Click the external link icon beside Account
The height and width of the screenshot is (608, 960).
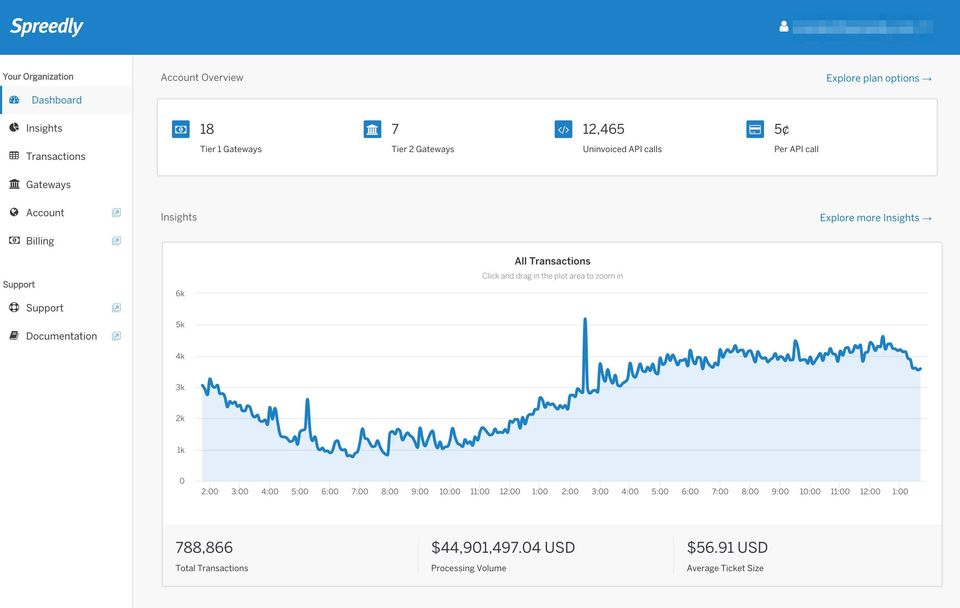click(116, 213)
